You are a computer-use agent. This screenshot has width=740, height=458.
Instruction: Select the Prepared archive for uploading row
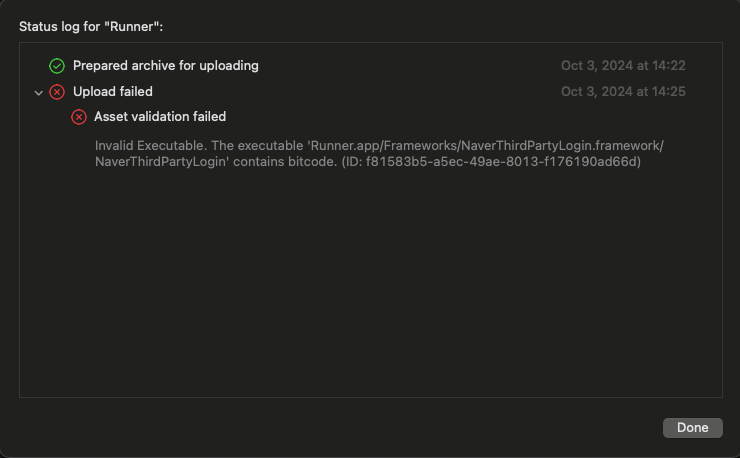coord(370,66)
